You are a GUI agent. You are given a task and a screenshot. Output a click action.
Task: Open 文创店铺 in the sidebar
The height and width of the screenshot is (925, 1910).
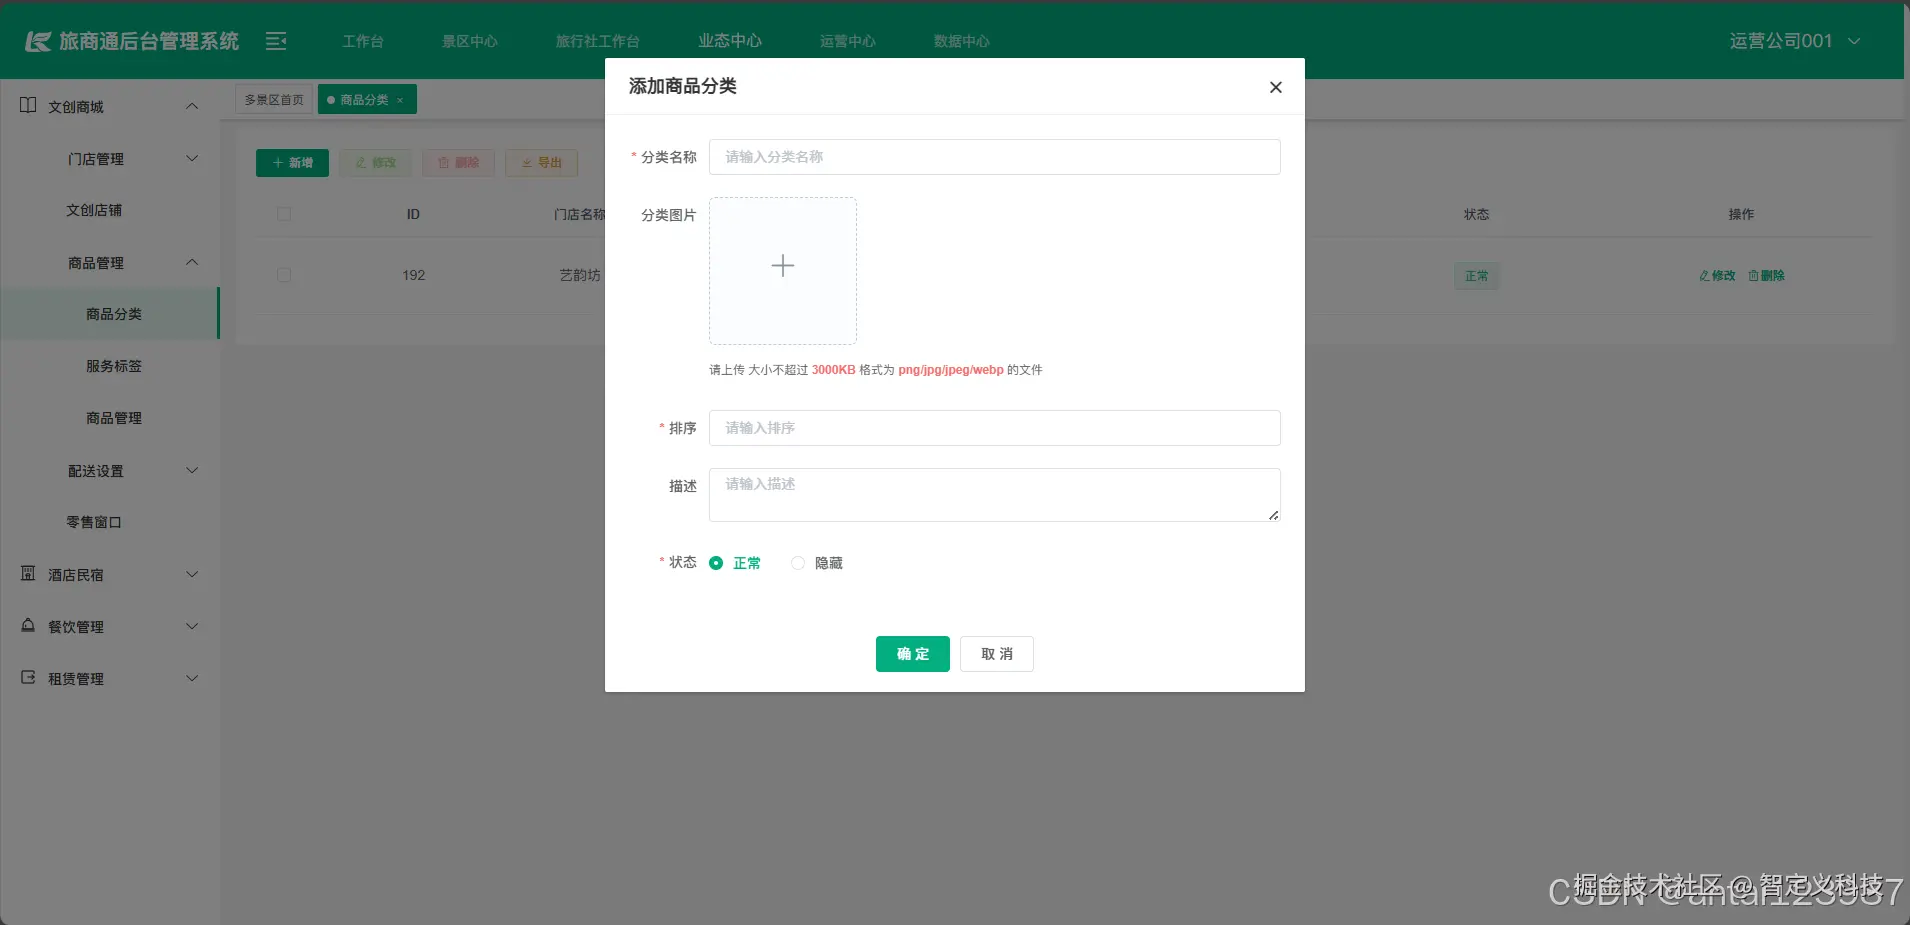coord(95,210)
